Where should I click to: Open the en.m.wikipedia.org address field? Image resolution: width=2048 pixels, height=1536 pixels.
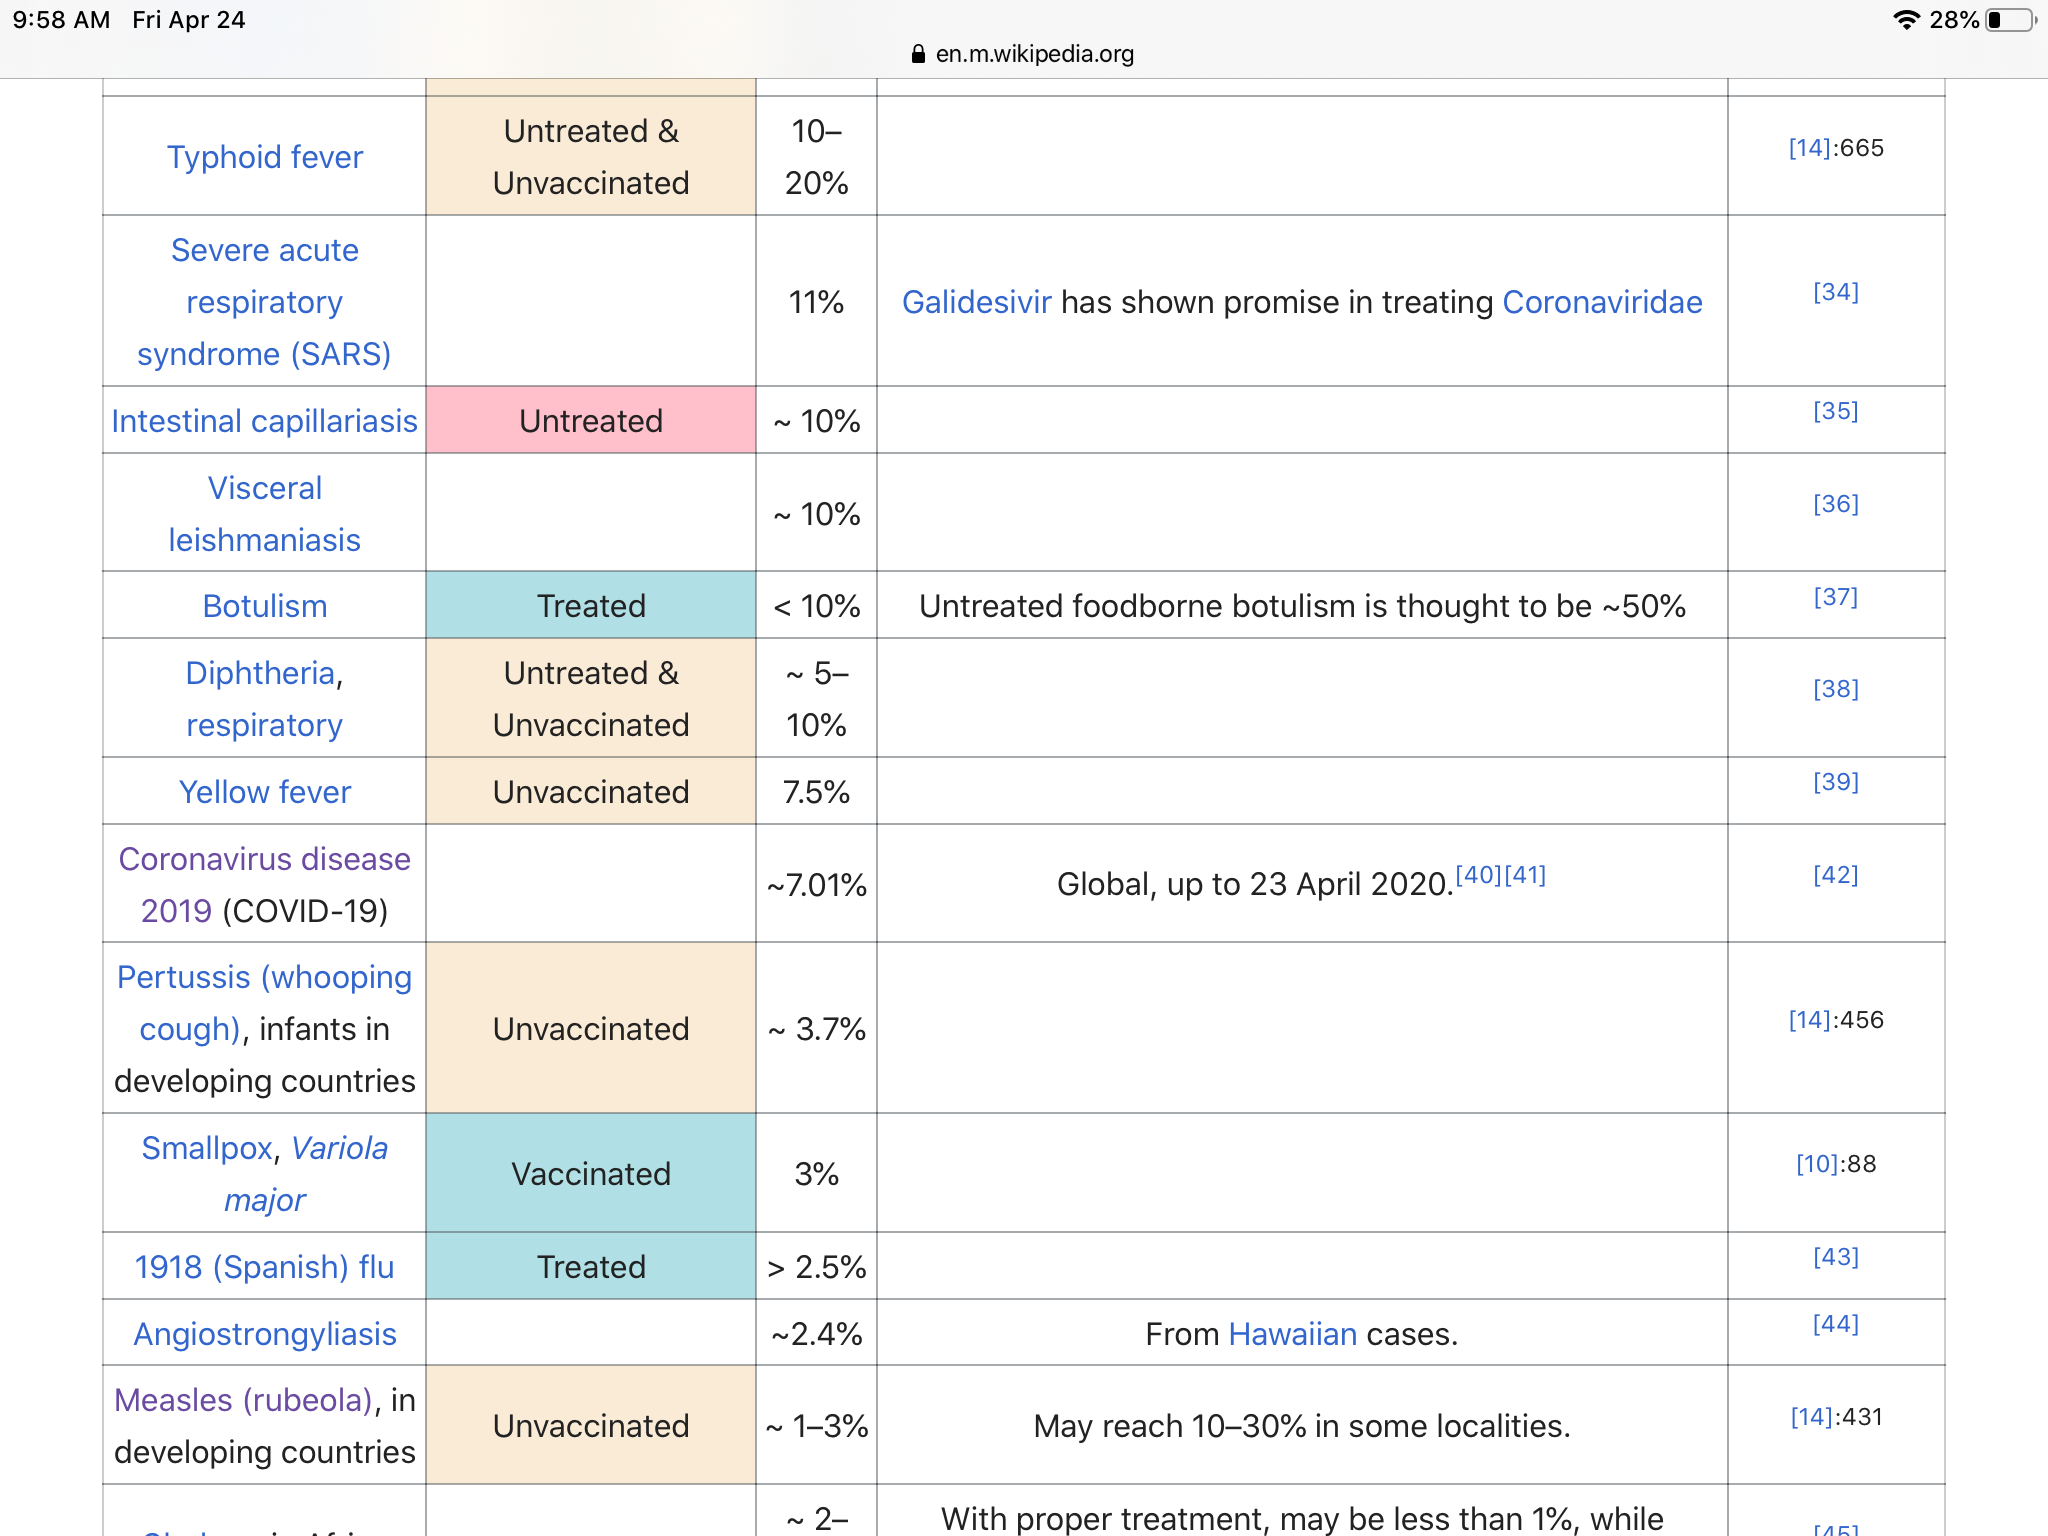coord(1034,54)
